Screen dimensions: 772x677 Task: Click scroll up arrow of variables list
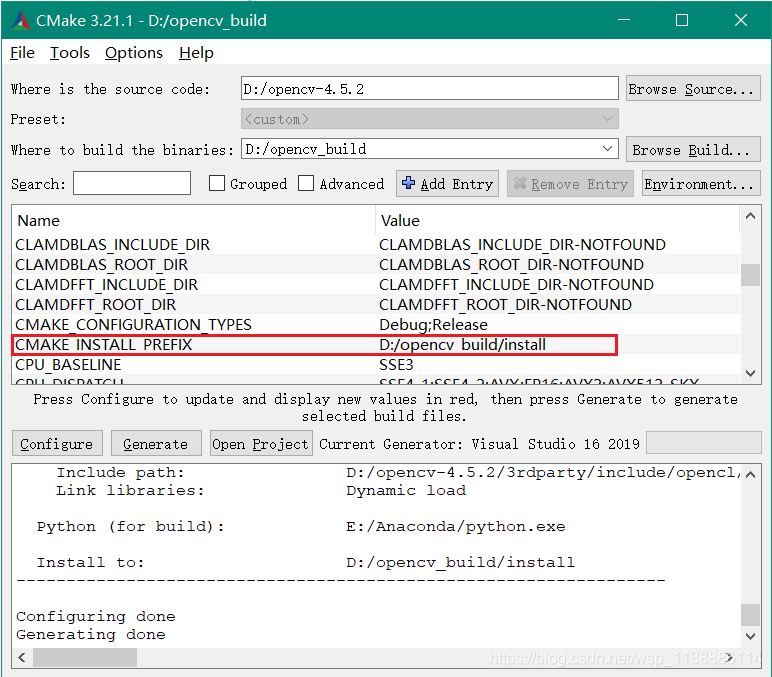pyautogui.click(x=750, y=216)
